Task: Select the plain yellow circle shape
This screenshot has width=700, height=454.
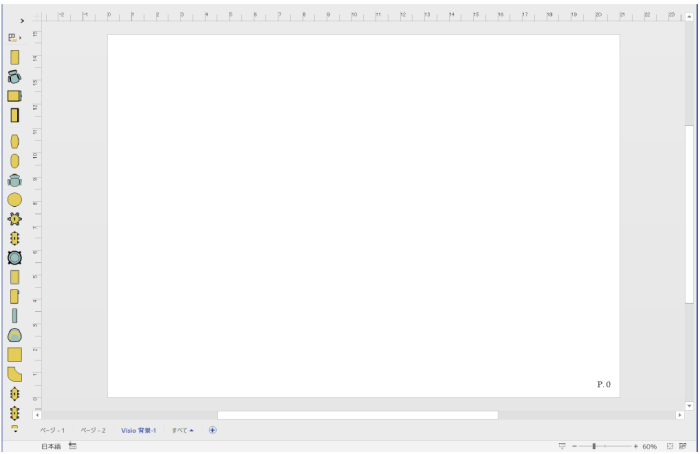Action: coord(15,199)
